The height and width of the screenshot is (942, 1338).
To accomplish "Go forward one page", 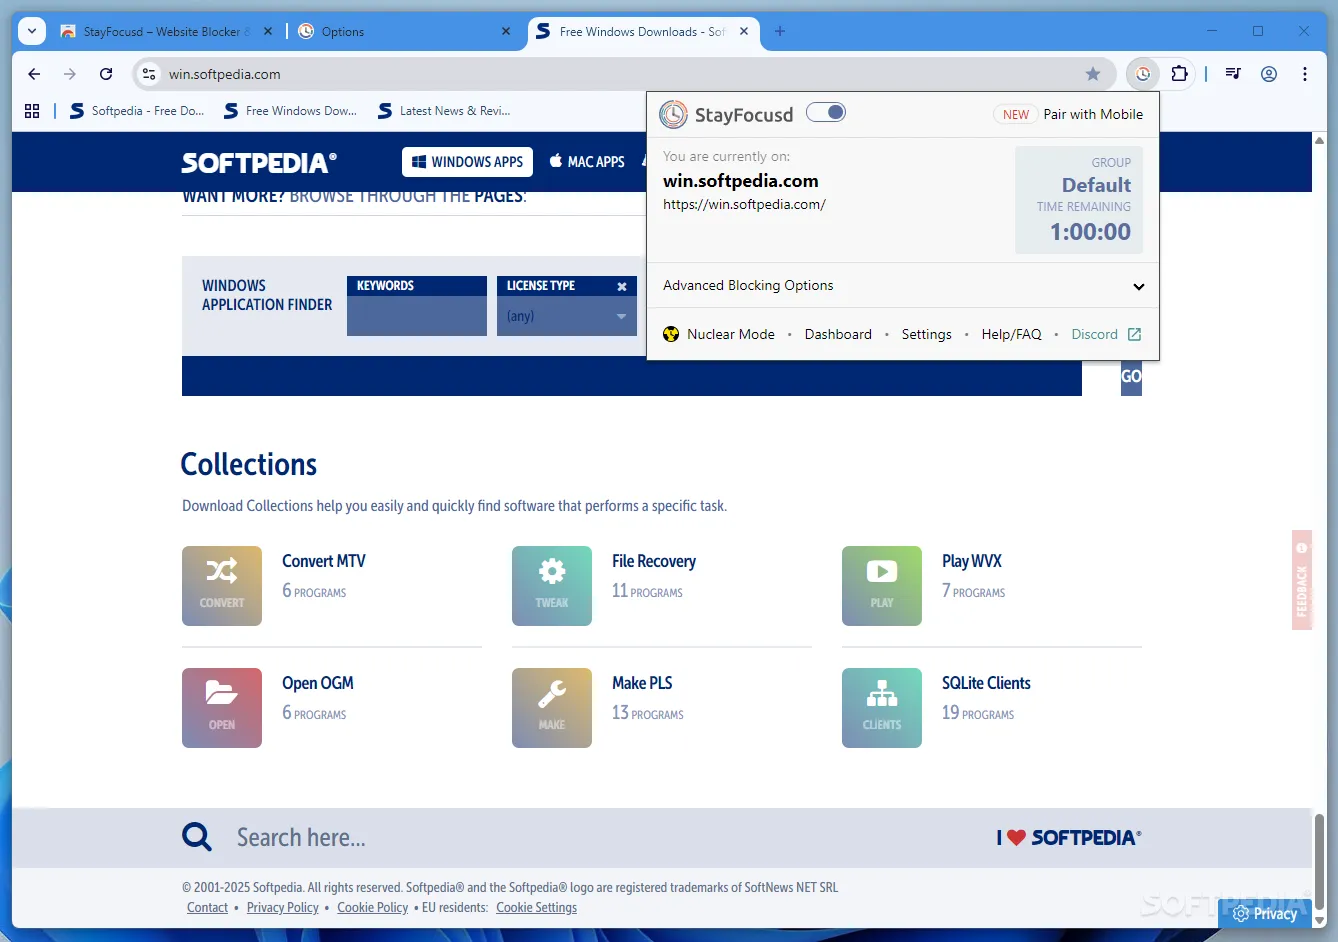I will point(70,74).
